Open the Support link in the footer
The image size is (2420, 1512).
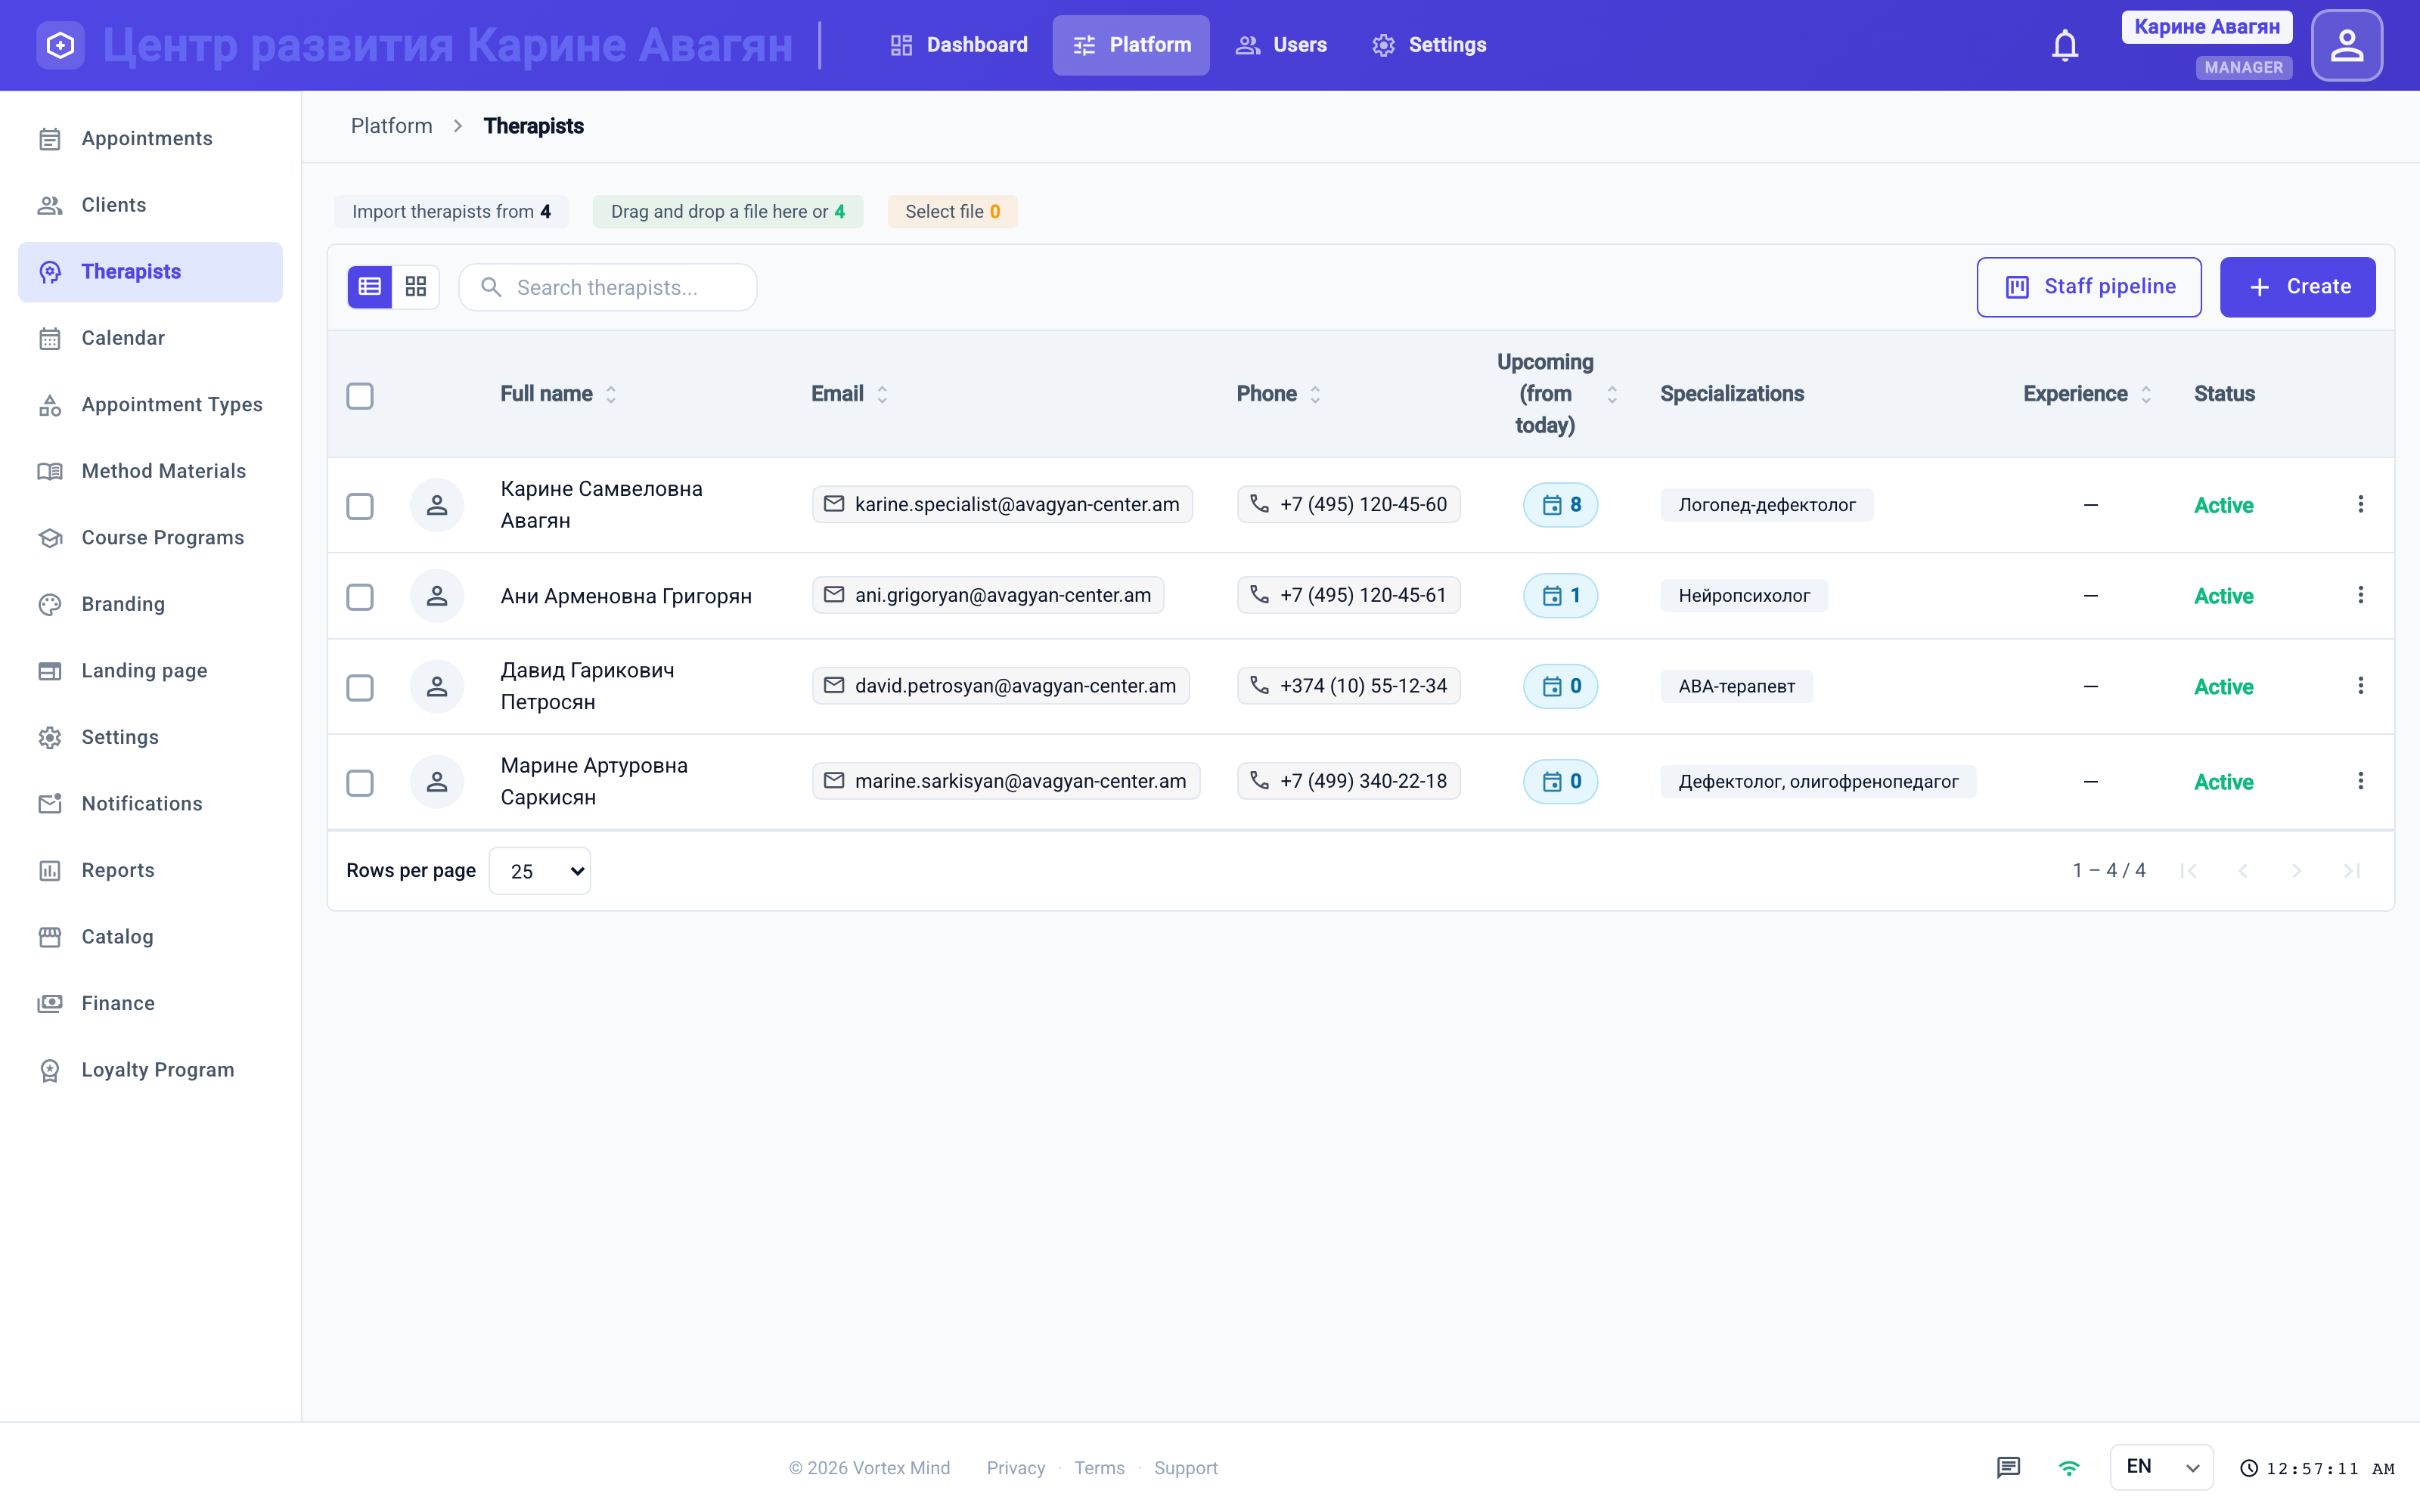1185,1468
